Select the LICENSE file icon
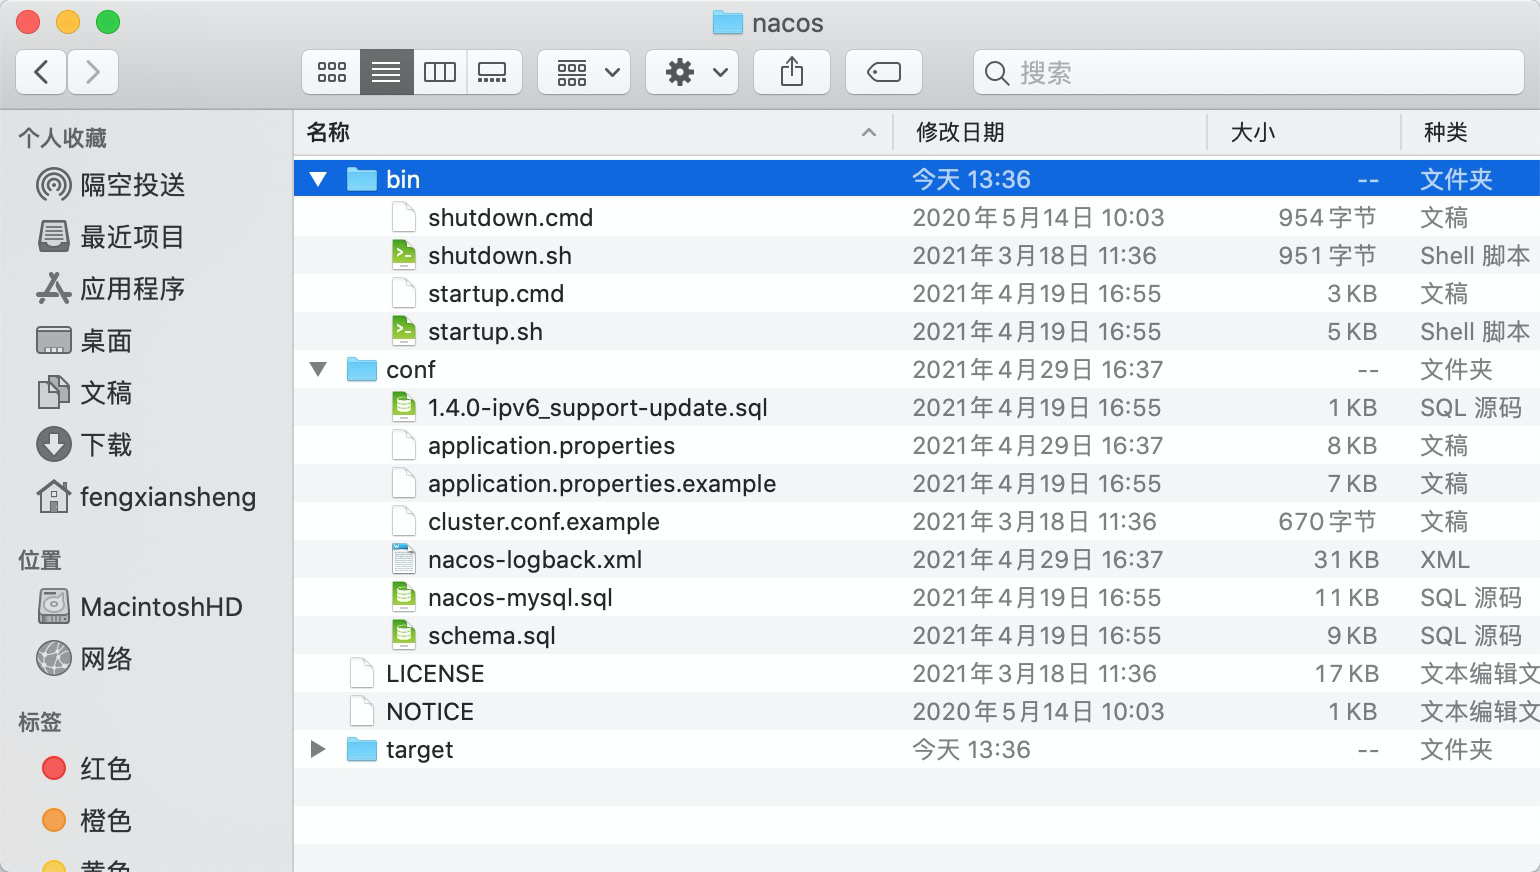The image size is (1540, 872). pyautogui.click(x=361, y=673)
